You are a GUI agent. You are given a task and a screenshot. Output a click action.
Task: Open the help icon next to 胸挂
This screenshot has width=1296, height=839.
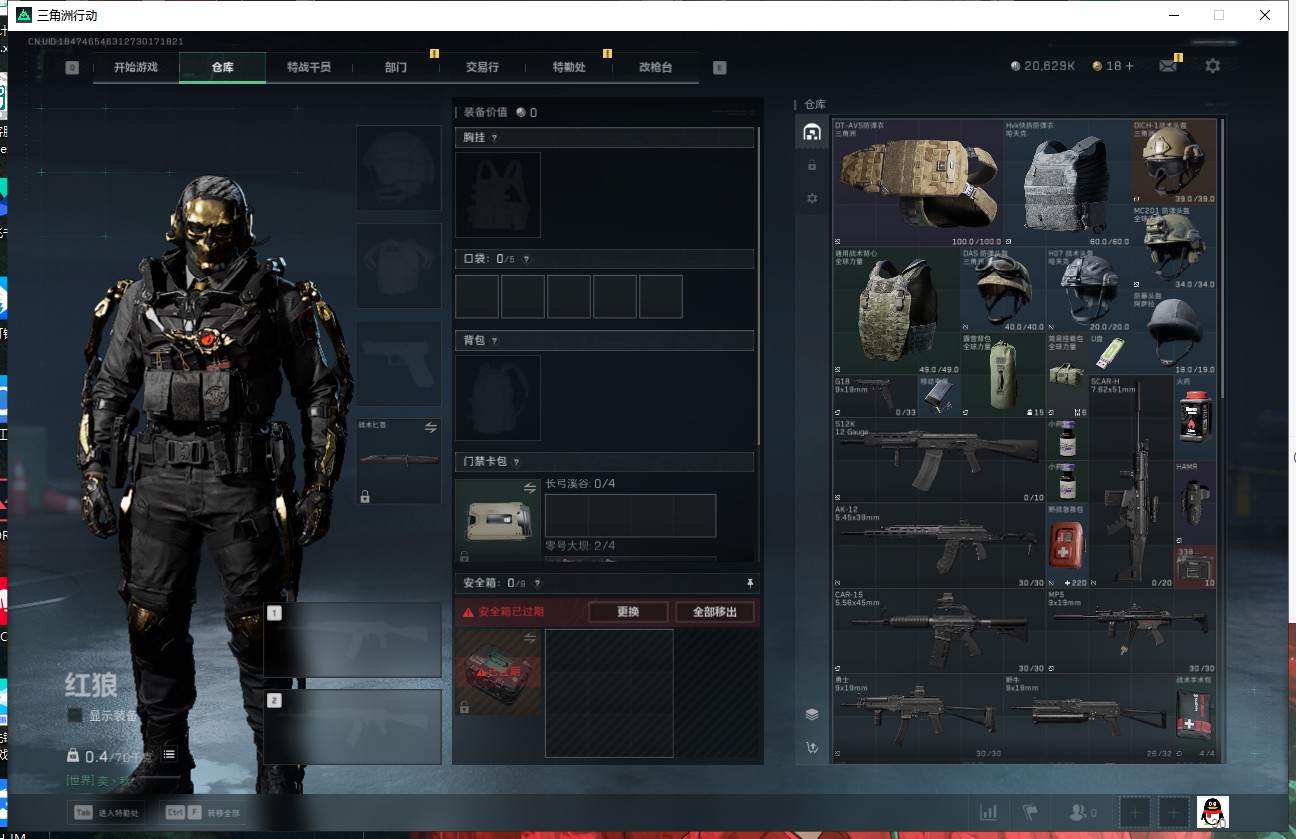(x=494, y=137)
